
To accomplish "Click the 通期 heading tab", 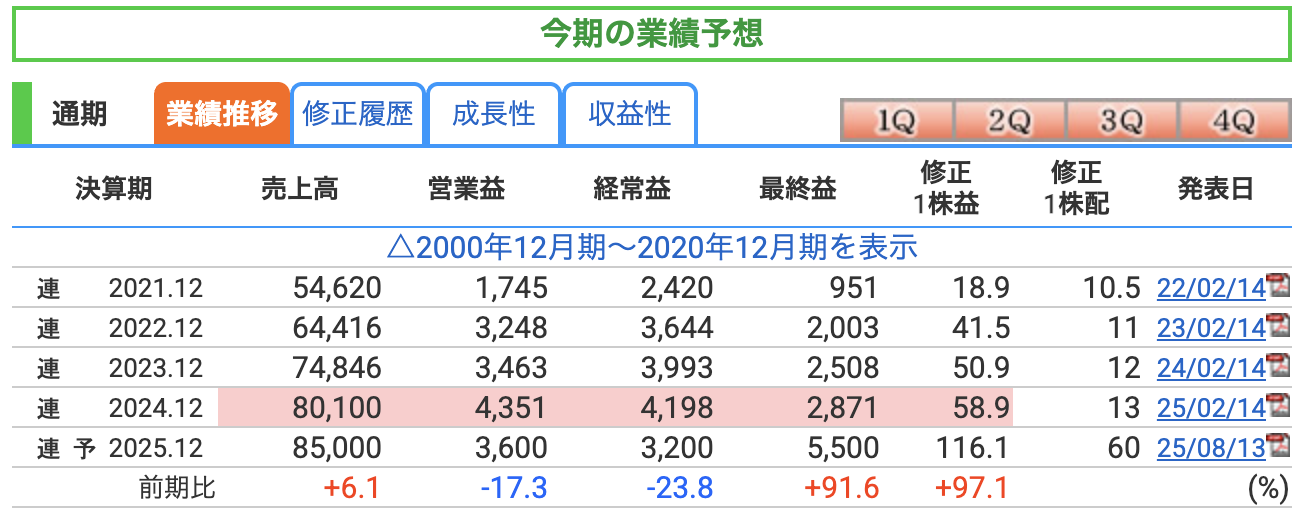I will 80,114.
